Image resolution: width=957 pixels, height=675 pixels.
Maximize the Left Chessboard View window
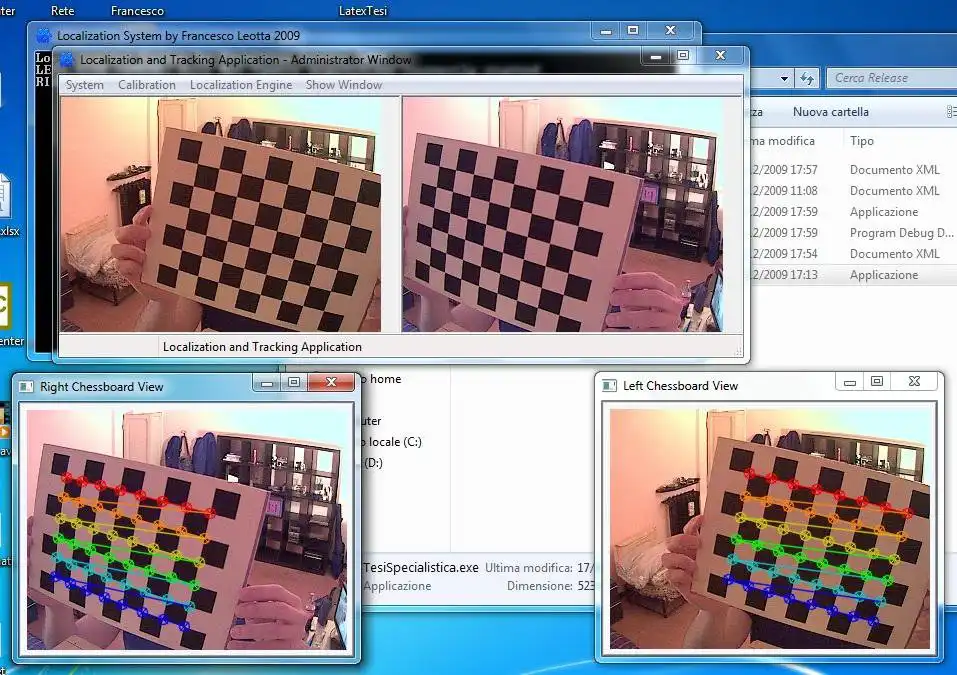click(x=877, y=382)
